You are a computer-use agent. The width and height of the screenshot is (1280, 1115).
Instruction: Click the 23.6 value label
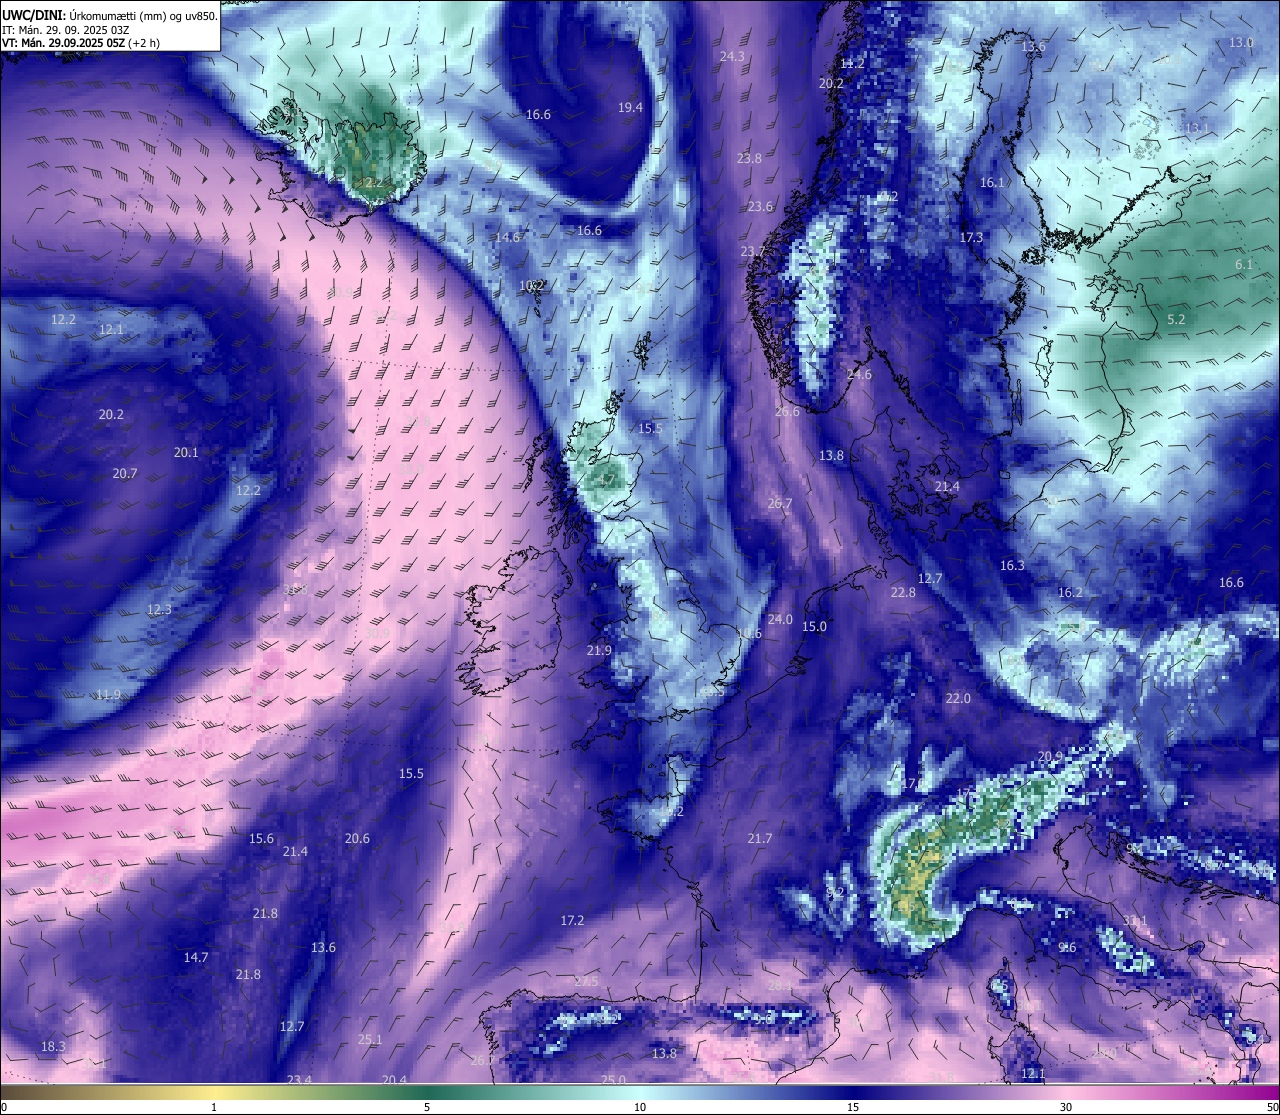point(760,206)
